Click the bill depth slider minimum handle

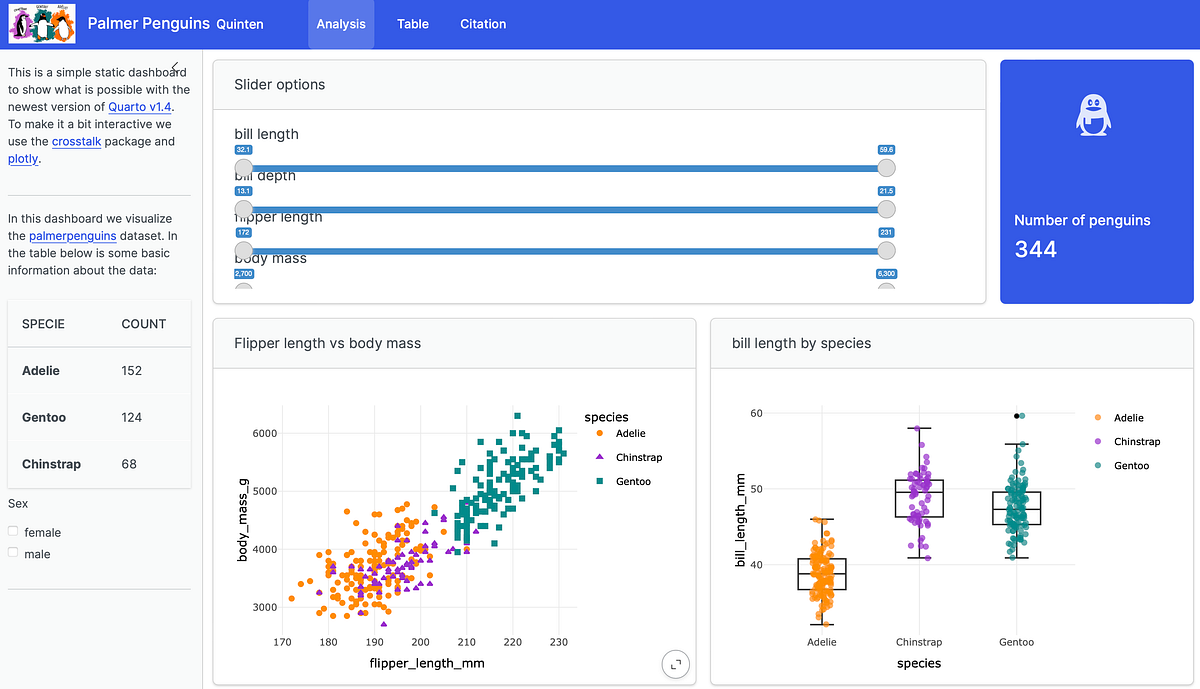(243, 210)
